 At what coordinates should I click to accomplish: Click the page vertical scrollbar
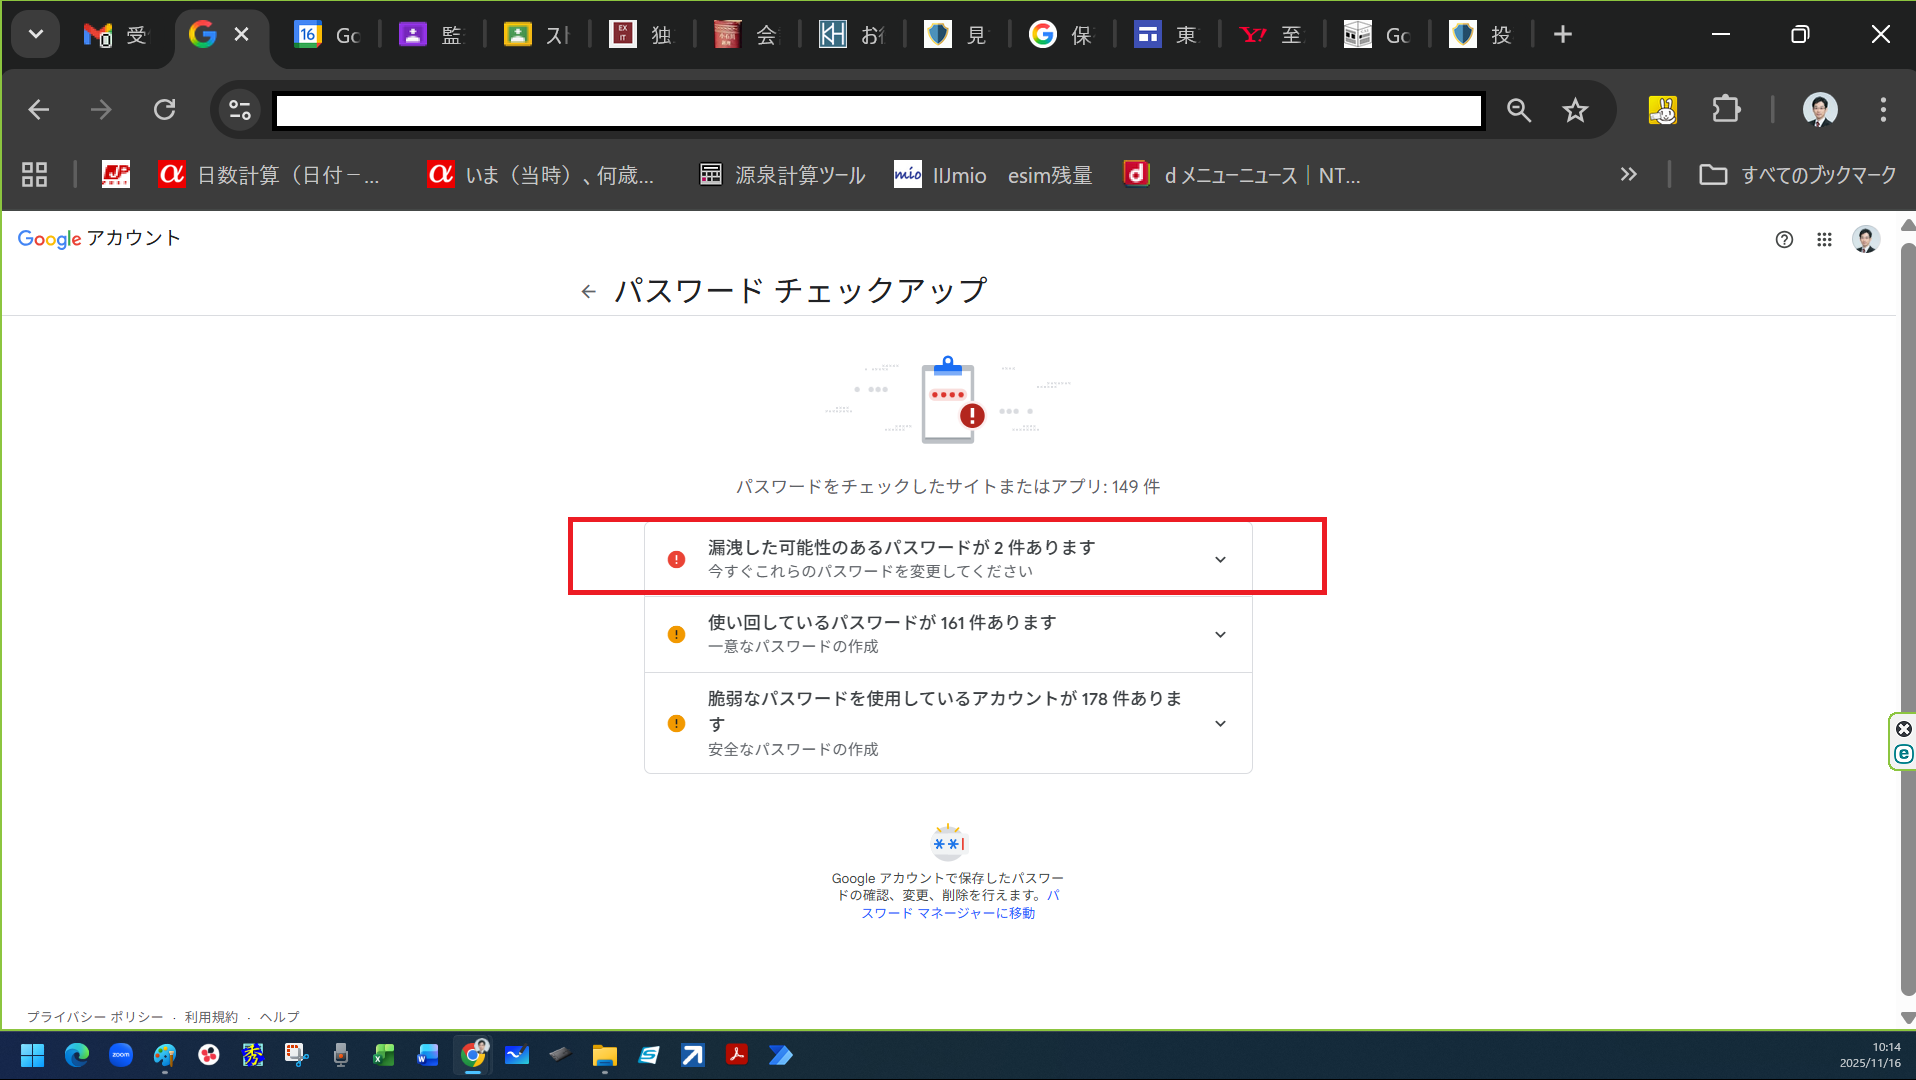[x=1907, y=620]
